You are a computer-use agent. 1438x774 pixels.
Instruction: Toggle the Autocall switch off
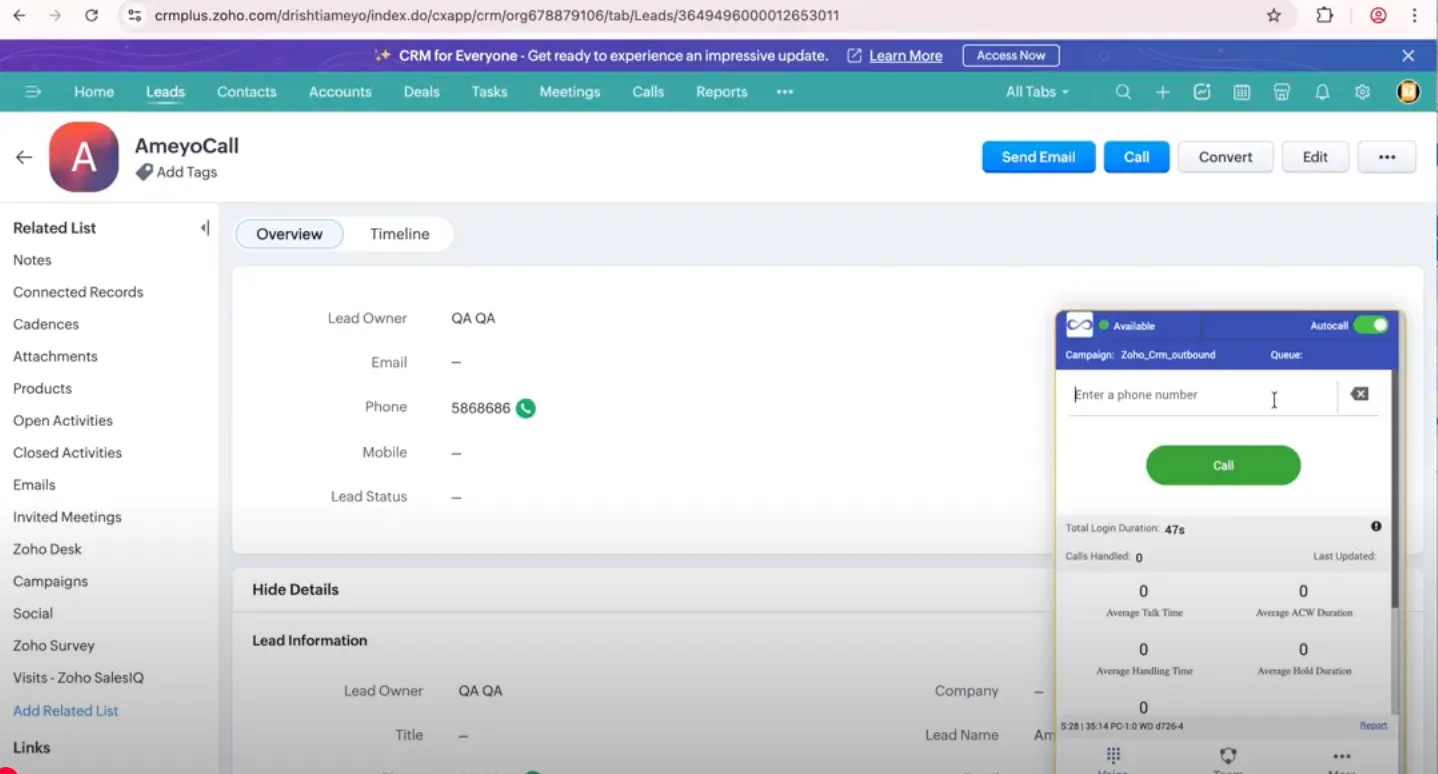[1371, 325]
